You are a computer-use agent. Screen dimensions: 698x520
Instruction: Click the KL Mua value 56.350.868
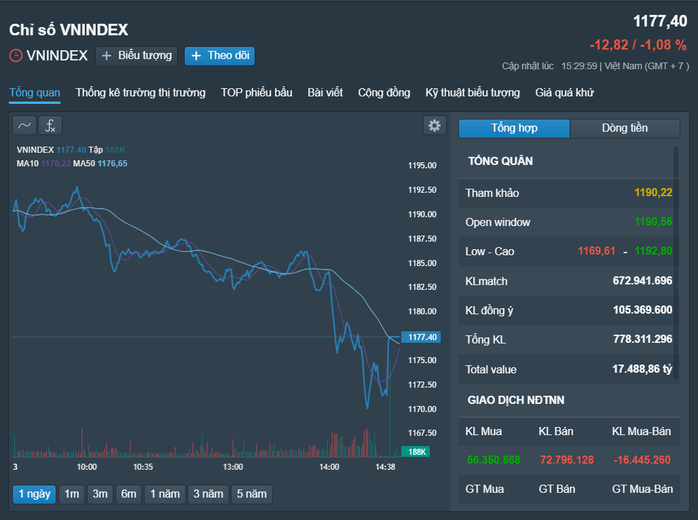click(x=494, y=460)
